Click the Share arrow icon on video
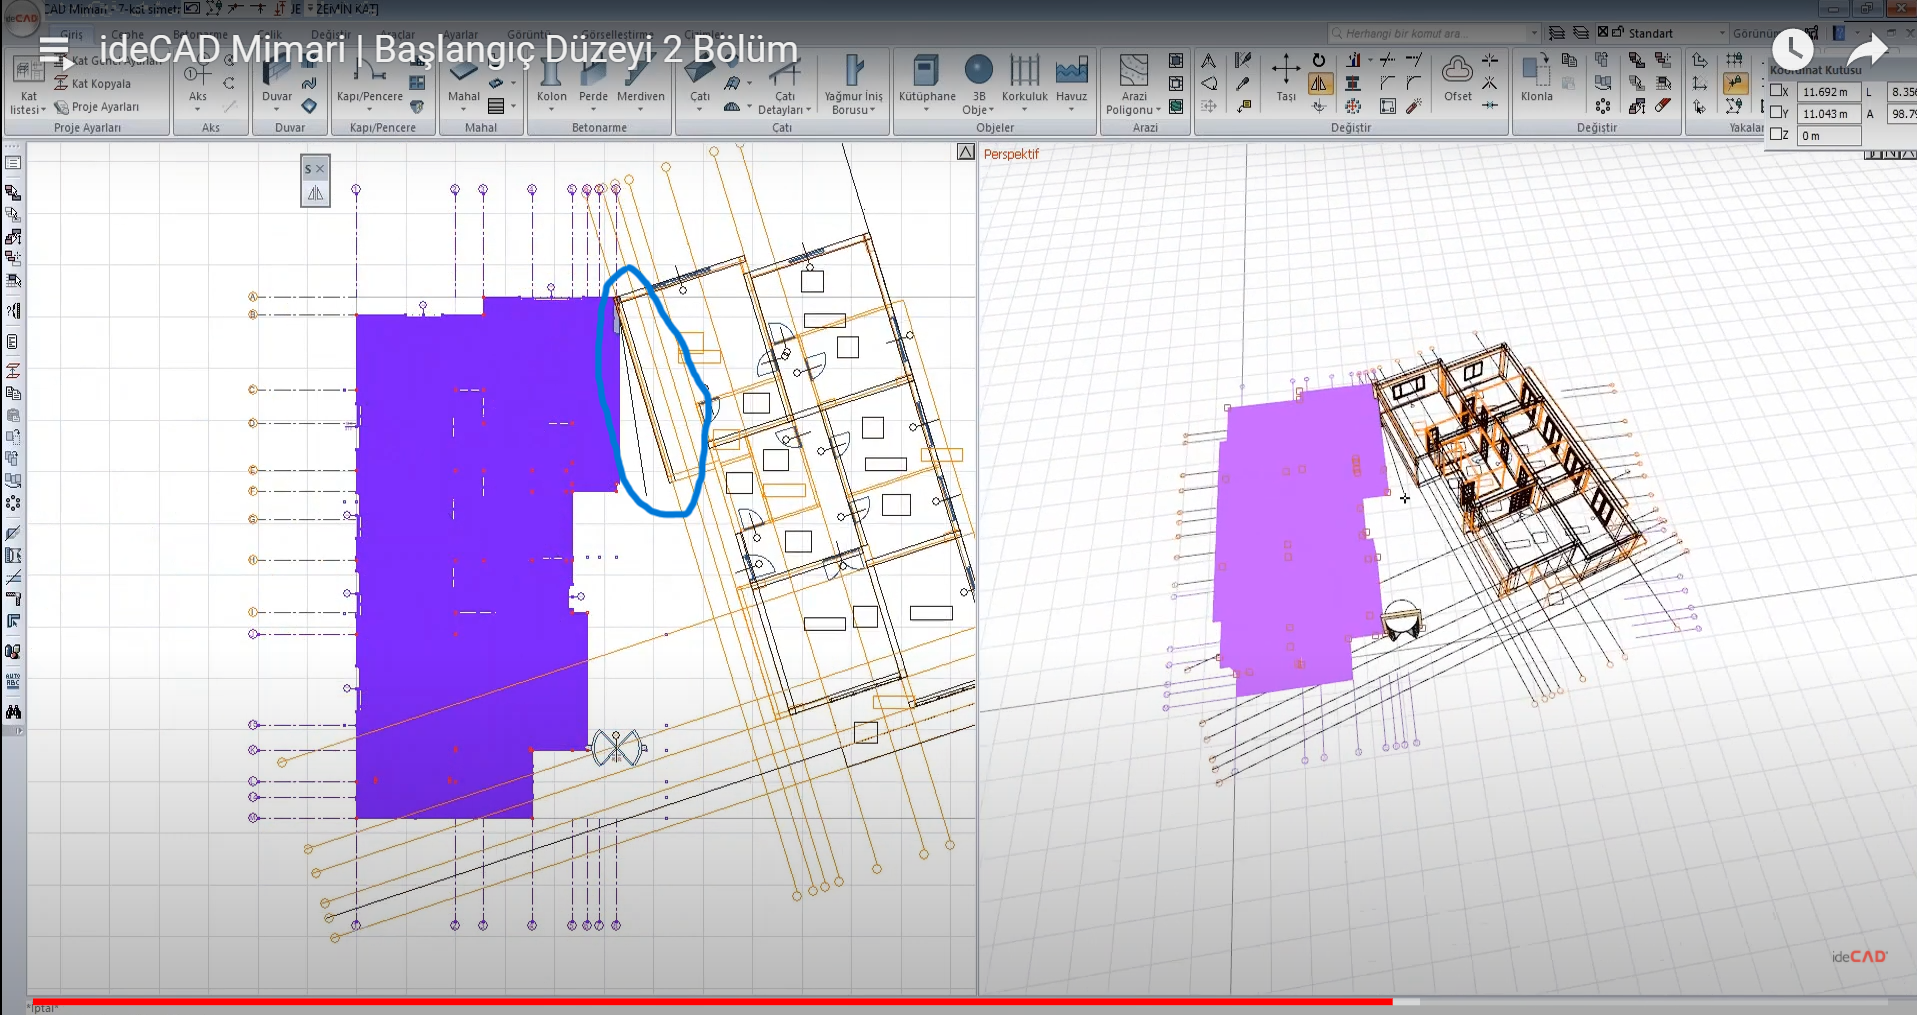 [x=1866, y=48]
